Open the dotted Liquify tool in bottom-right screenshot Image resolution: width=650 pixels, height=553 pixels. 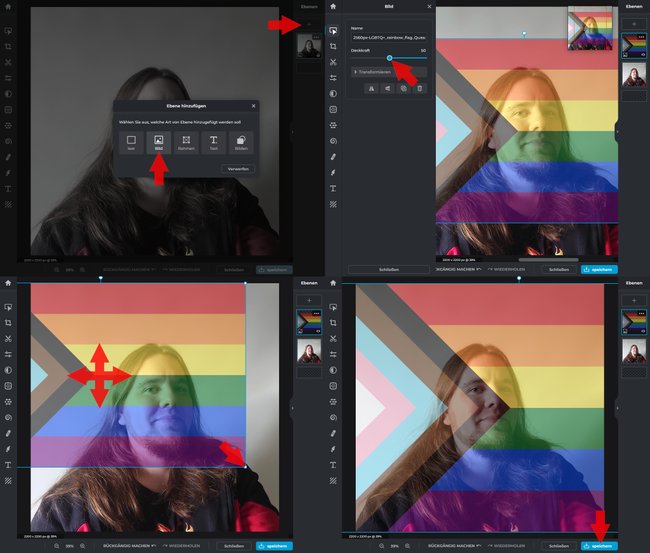(333, 402)
